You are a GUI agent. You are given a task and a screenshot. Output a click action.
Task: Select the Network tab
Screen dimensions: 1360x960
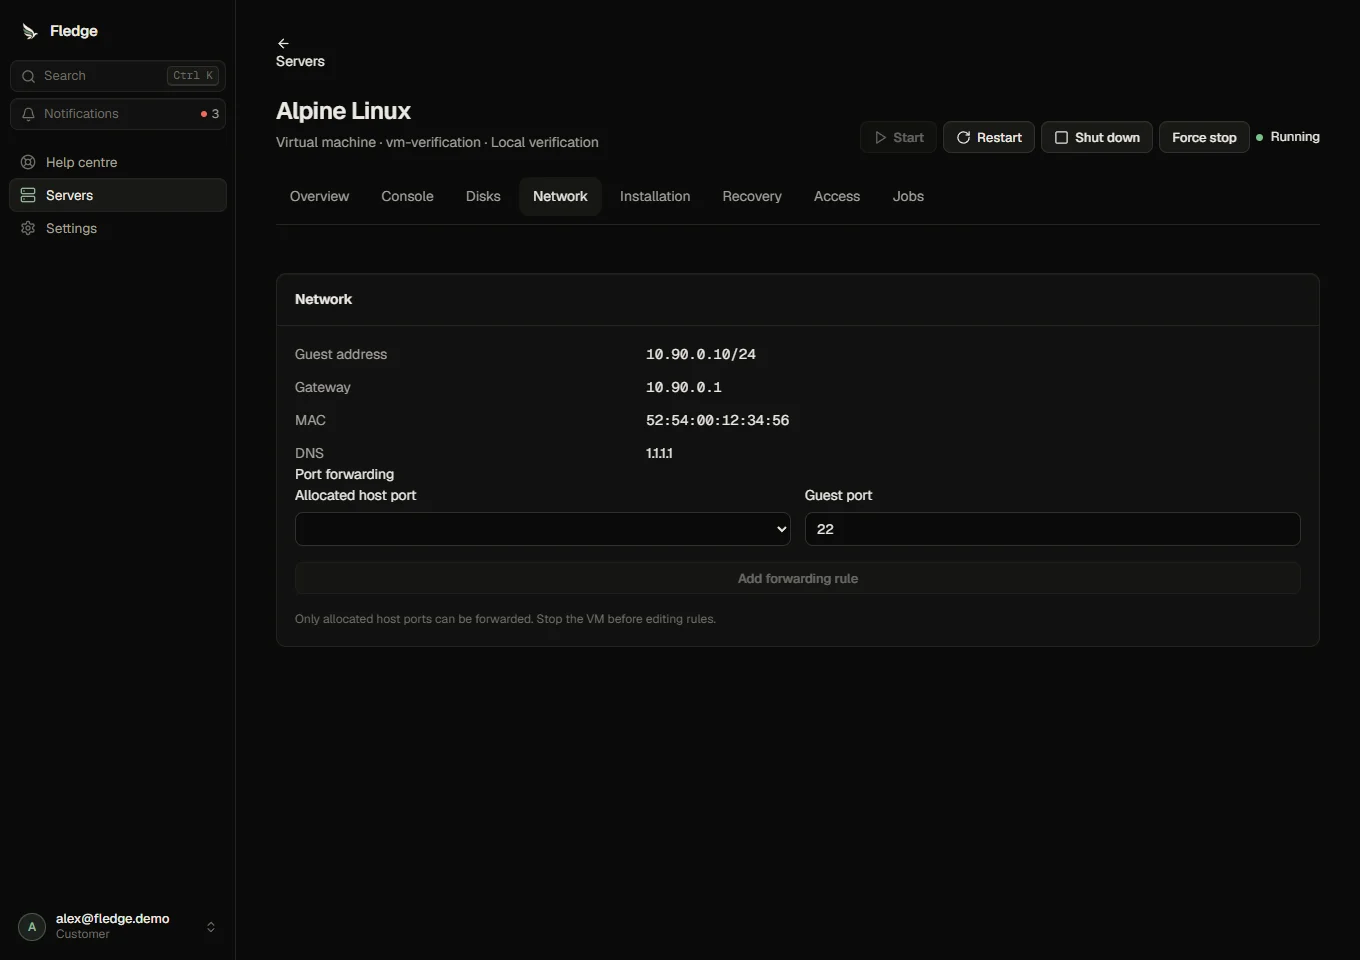pos(560,196)
